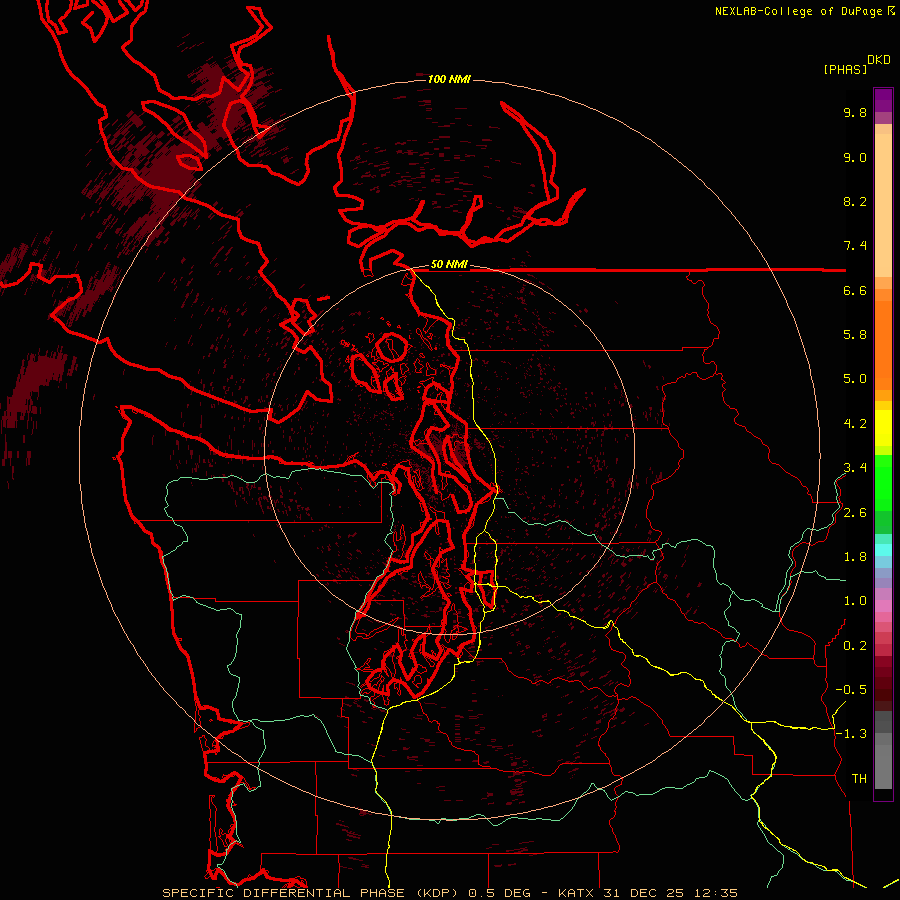
Task: Click the 0.2 legend value
Action: 855,646
